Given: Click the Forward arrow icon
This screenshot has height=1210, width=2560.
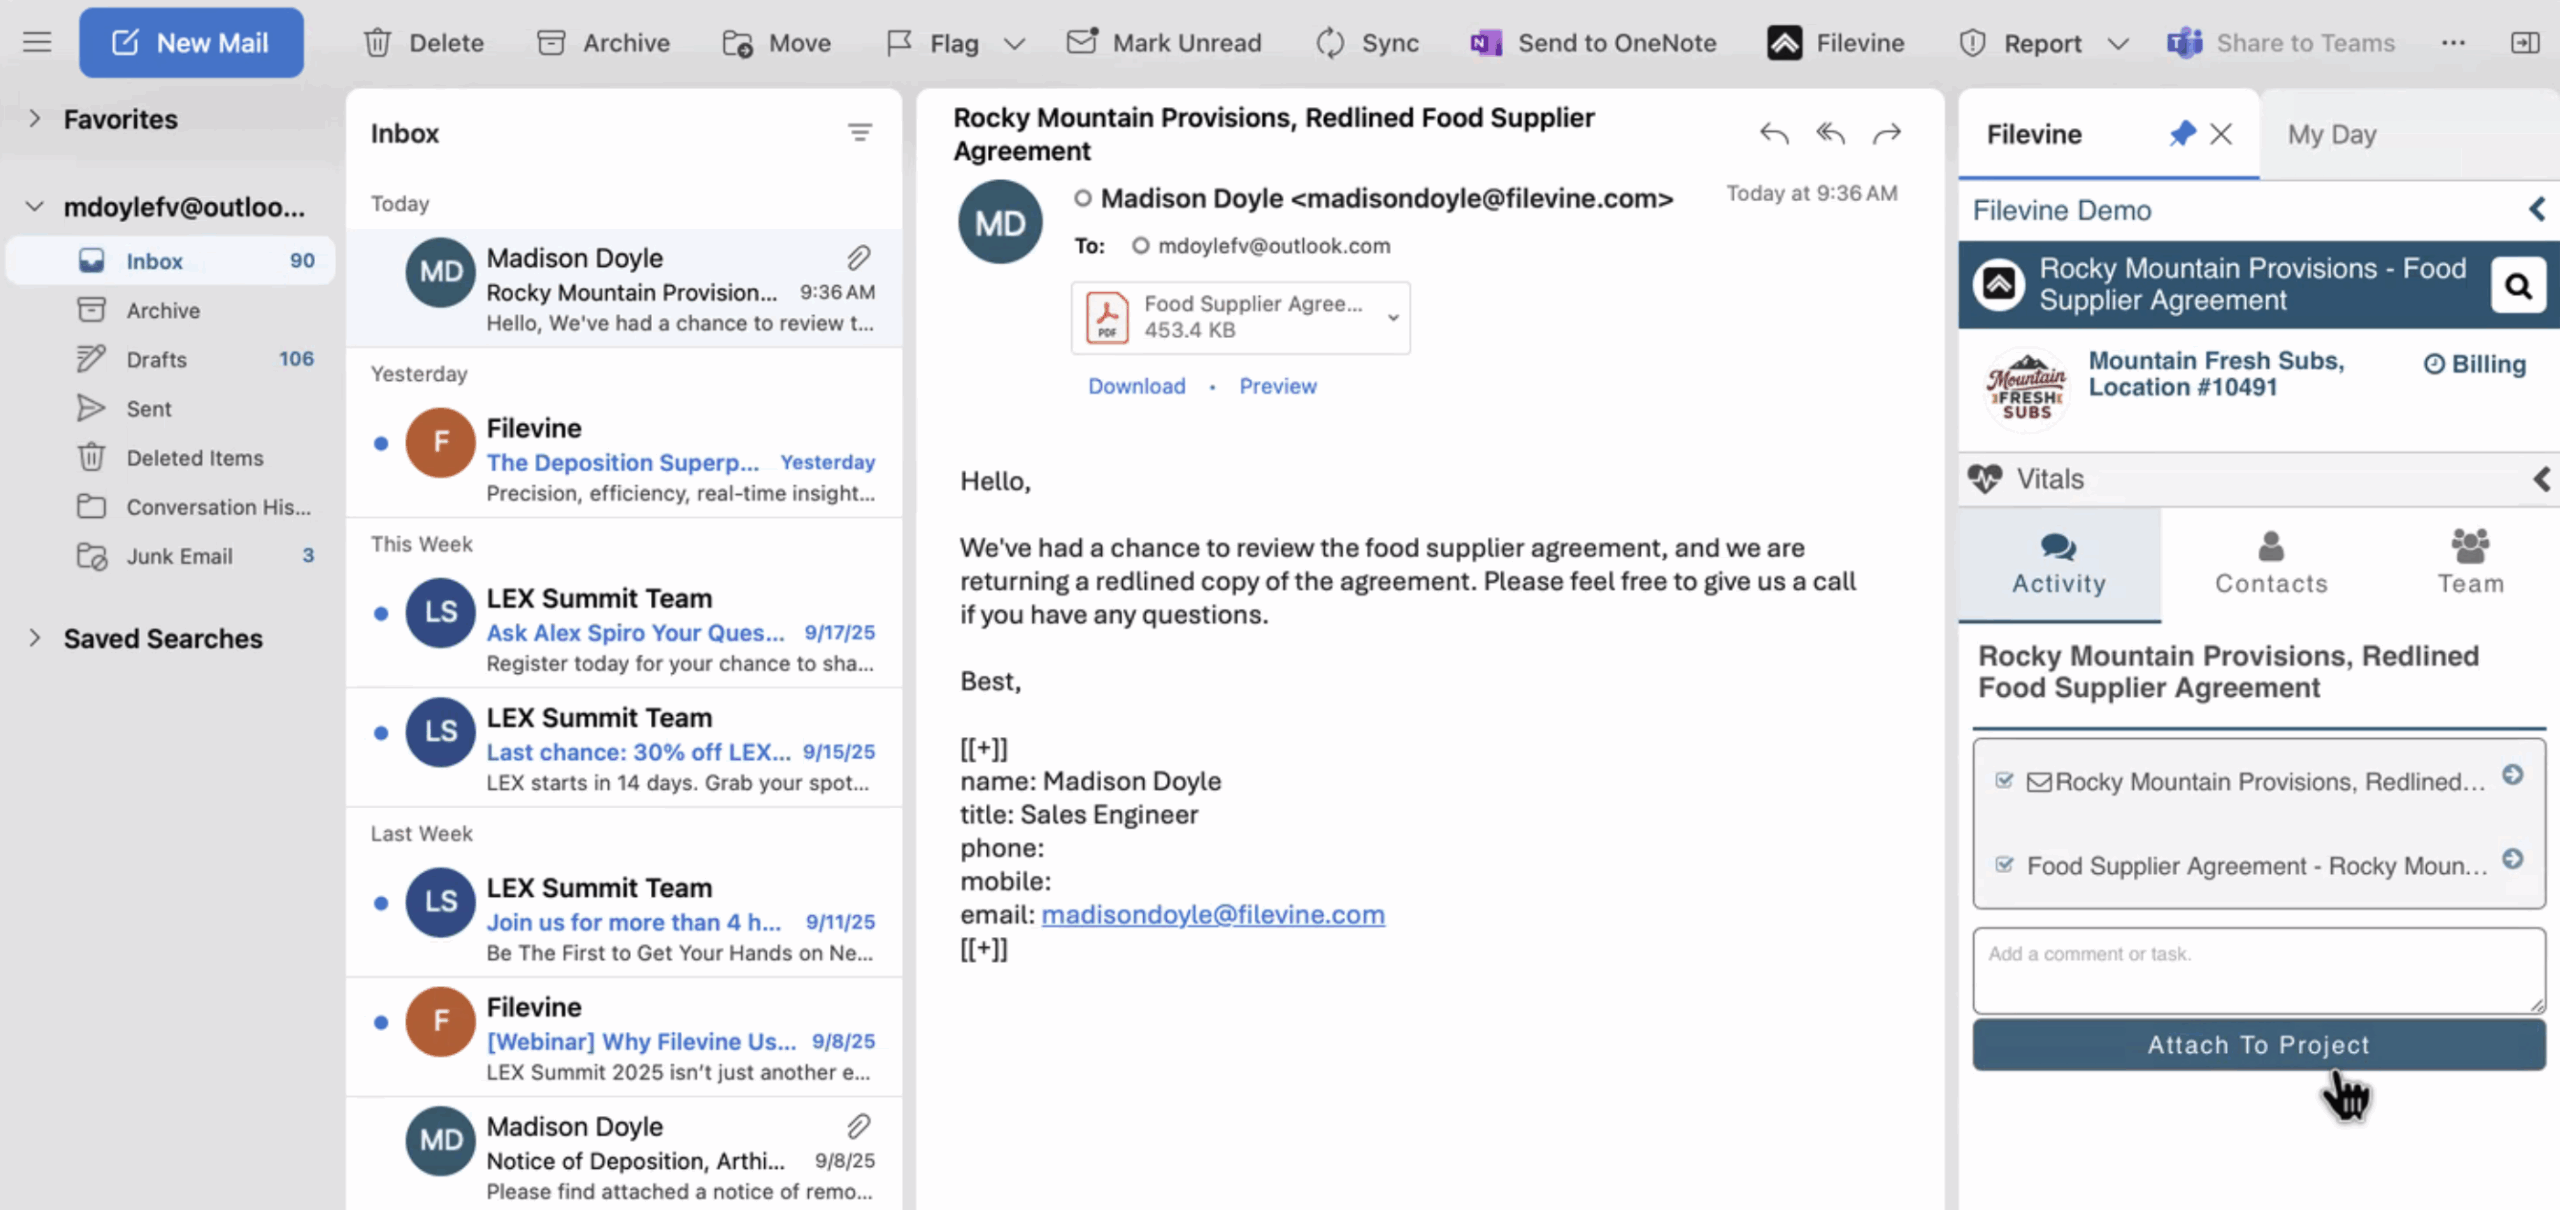Looking at the screenshot, I should point(1886,133).
